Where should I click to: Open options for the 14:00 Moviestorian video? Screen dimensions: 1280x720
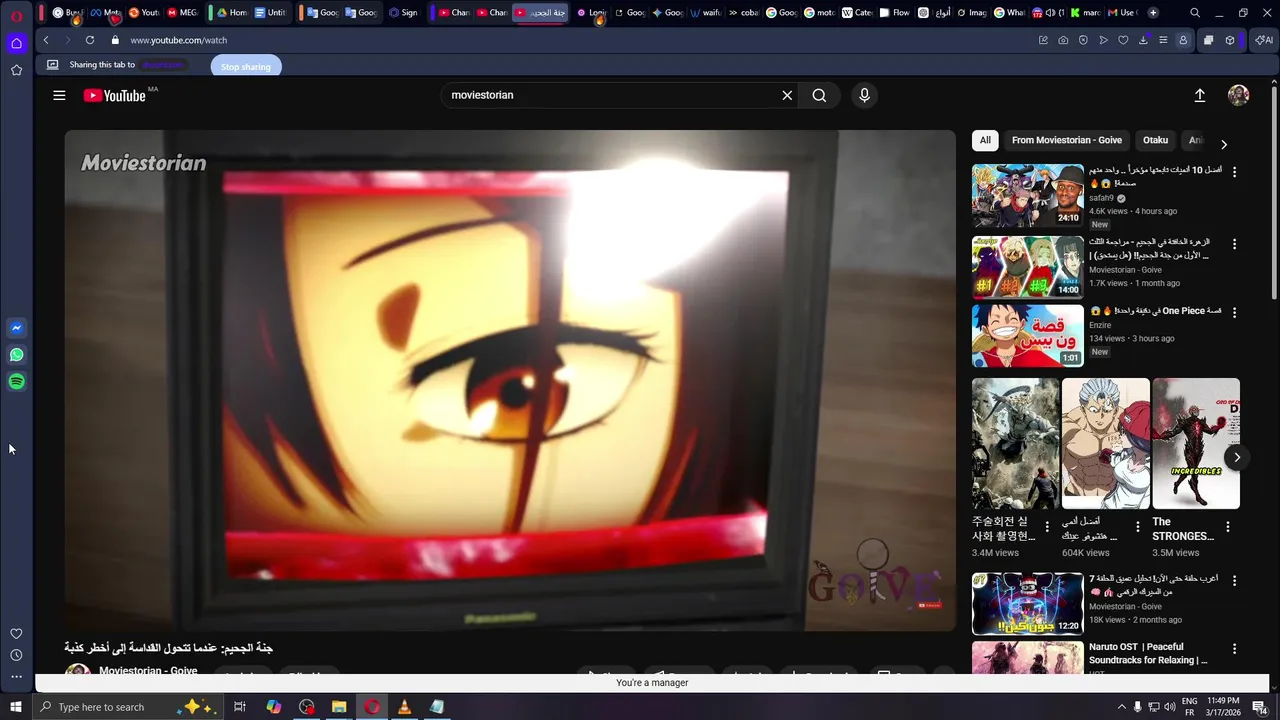(x=1234, y=244)
